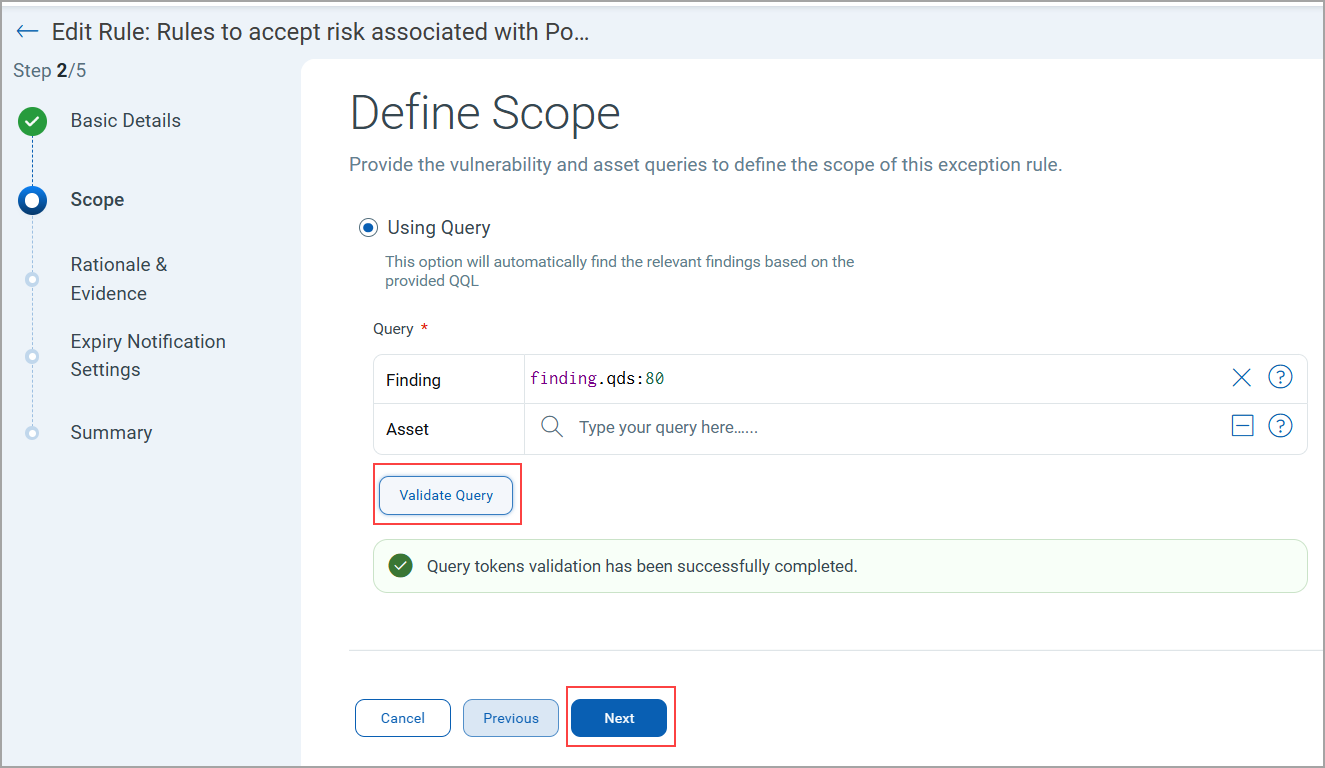Clear the Finding query with X icon

coord(1241,378)
